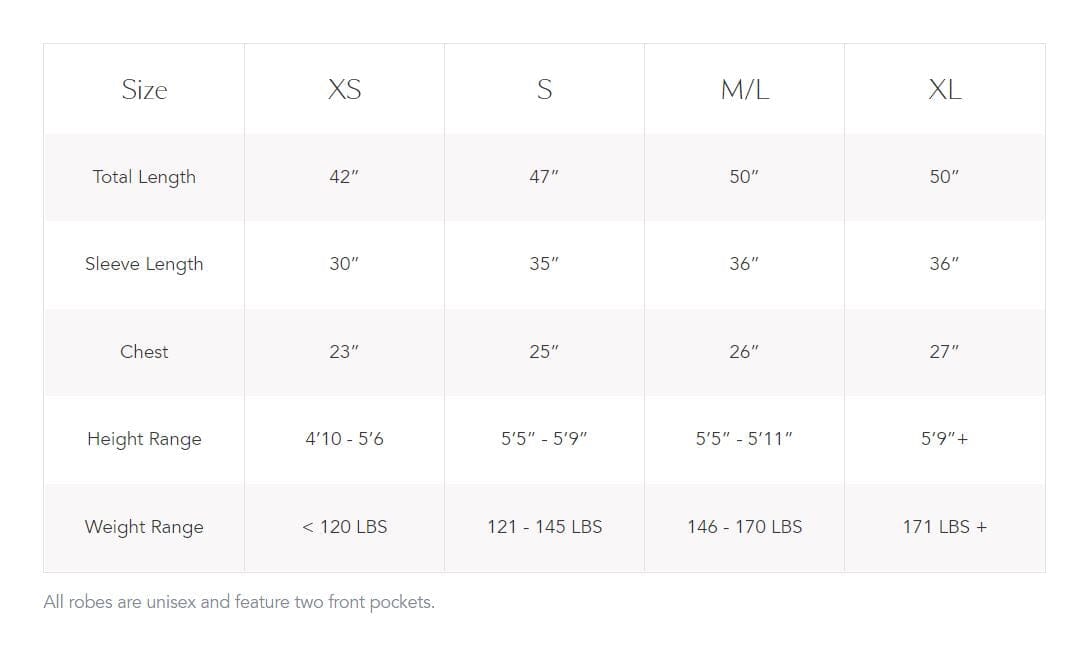
Task: Select the S total length value 47"
Action: pos(544,177)
